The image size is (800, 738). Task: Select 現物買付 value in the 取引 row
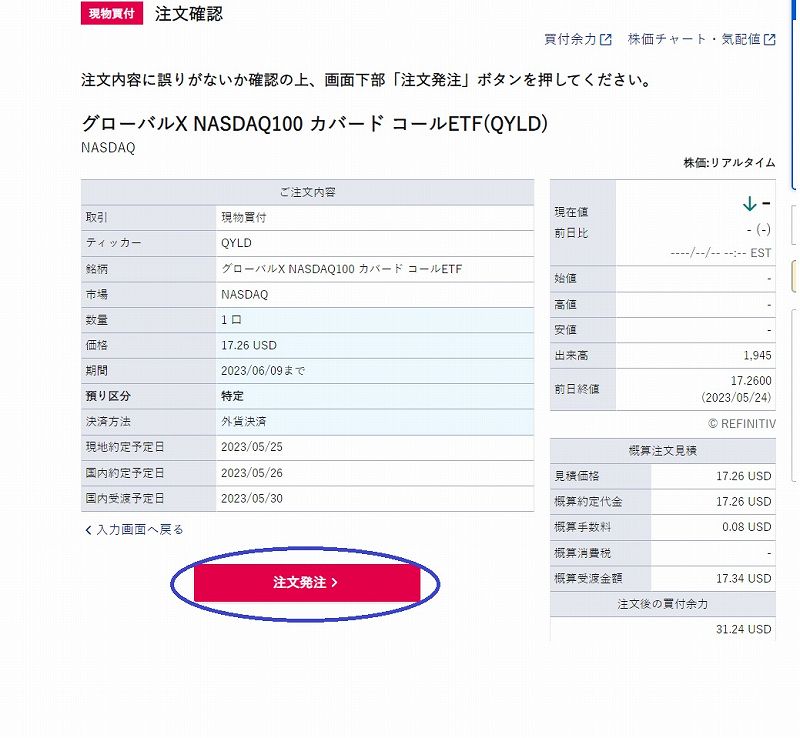(244, 218)
